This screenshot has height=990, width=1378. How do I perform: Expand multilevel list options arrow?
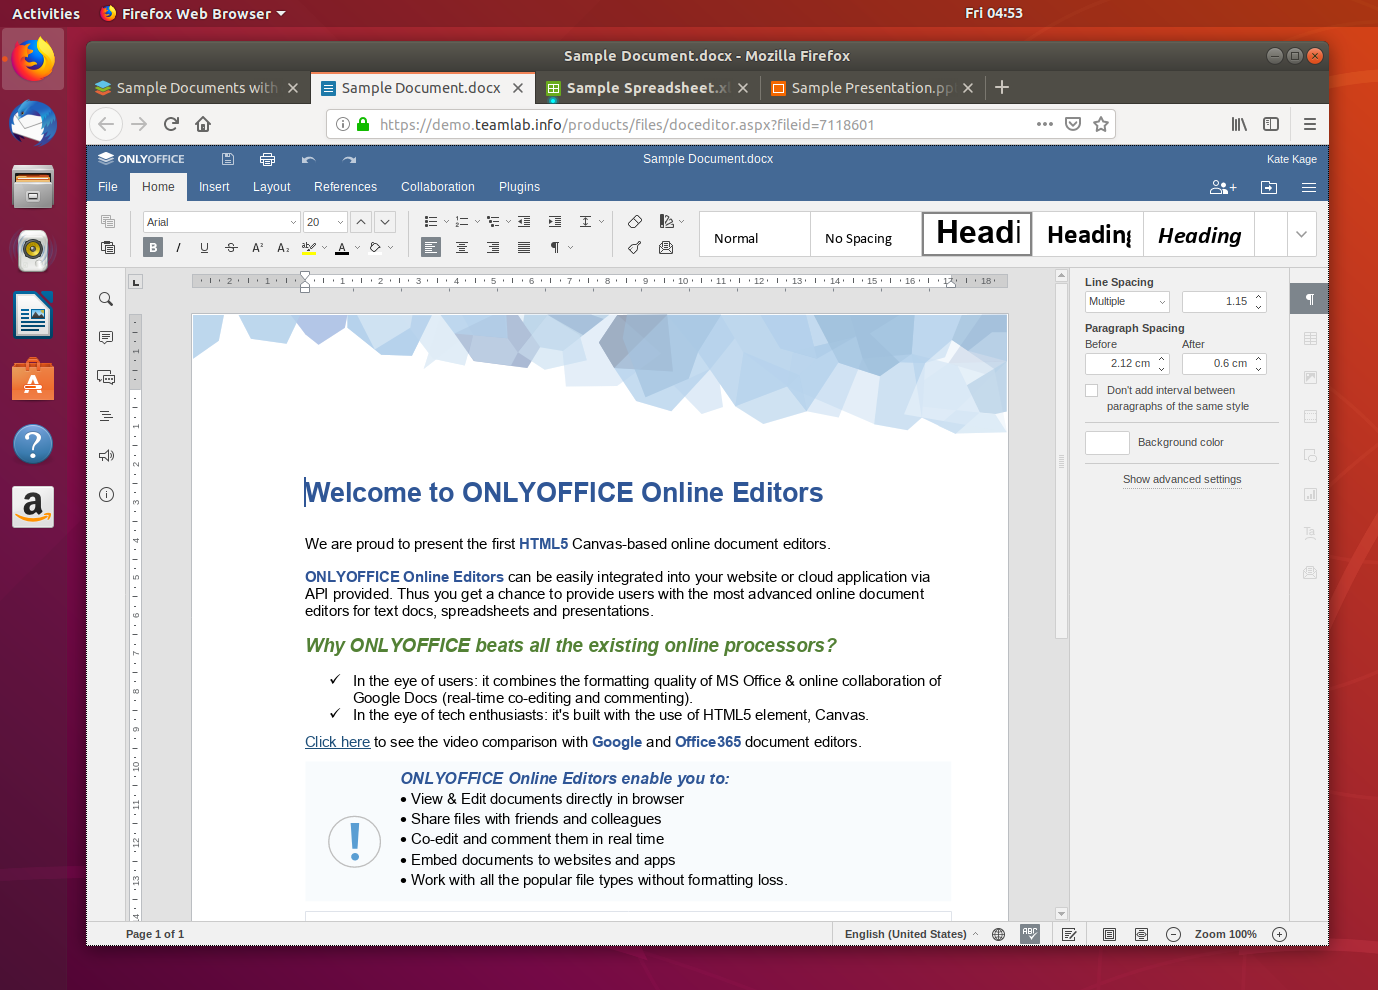tap(508, 221)
